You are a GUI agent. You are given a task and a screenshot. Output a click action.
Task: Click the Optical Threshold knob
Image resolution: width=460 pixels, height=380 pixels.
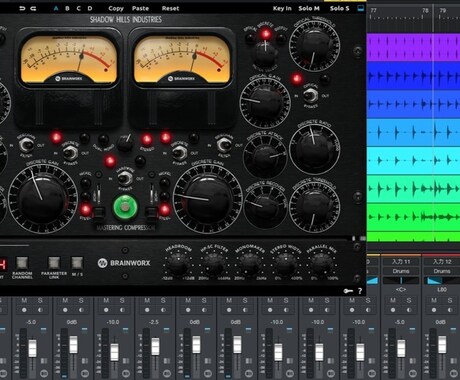[314, 45]
